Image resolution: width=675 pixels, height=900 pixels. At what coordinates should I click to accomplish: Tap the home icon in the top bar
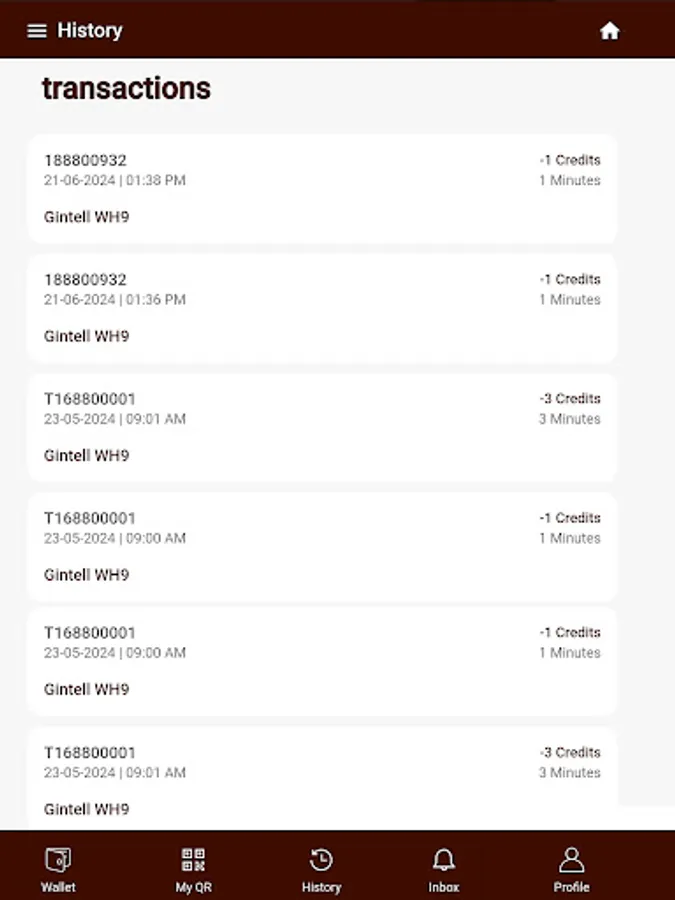610,31
